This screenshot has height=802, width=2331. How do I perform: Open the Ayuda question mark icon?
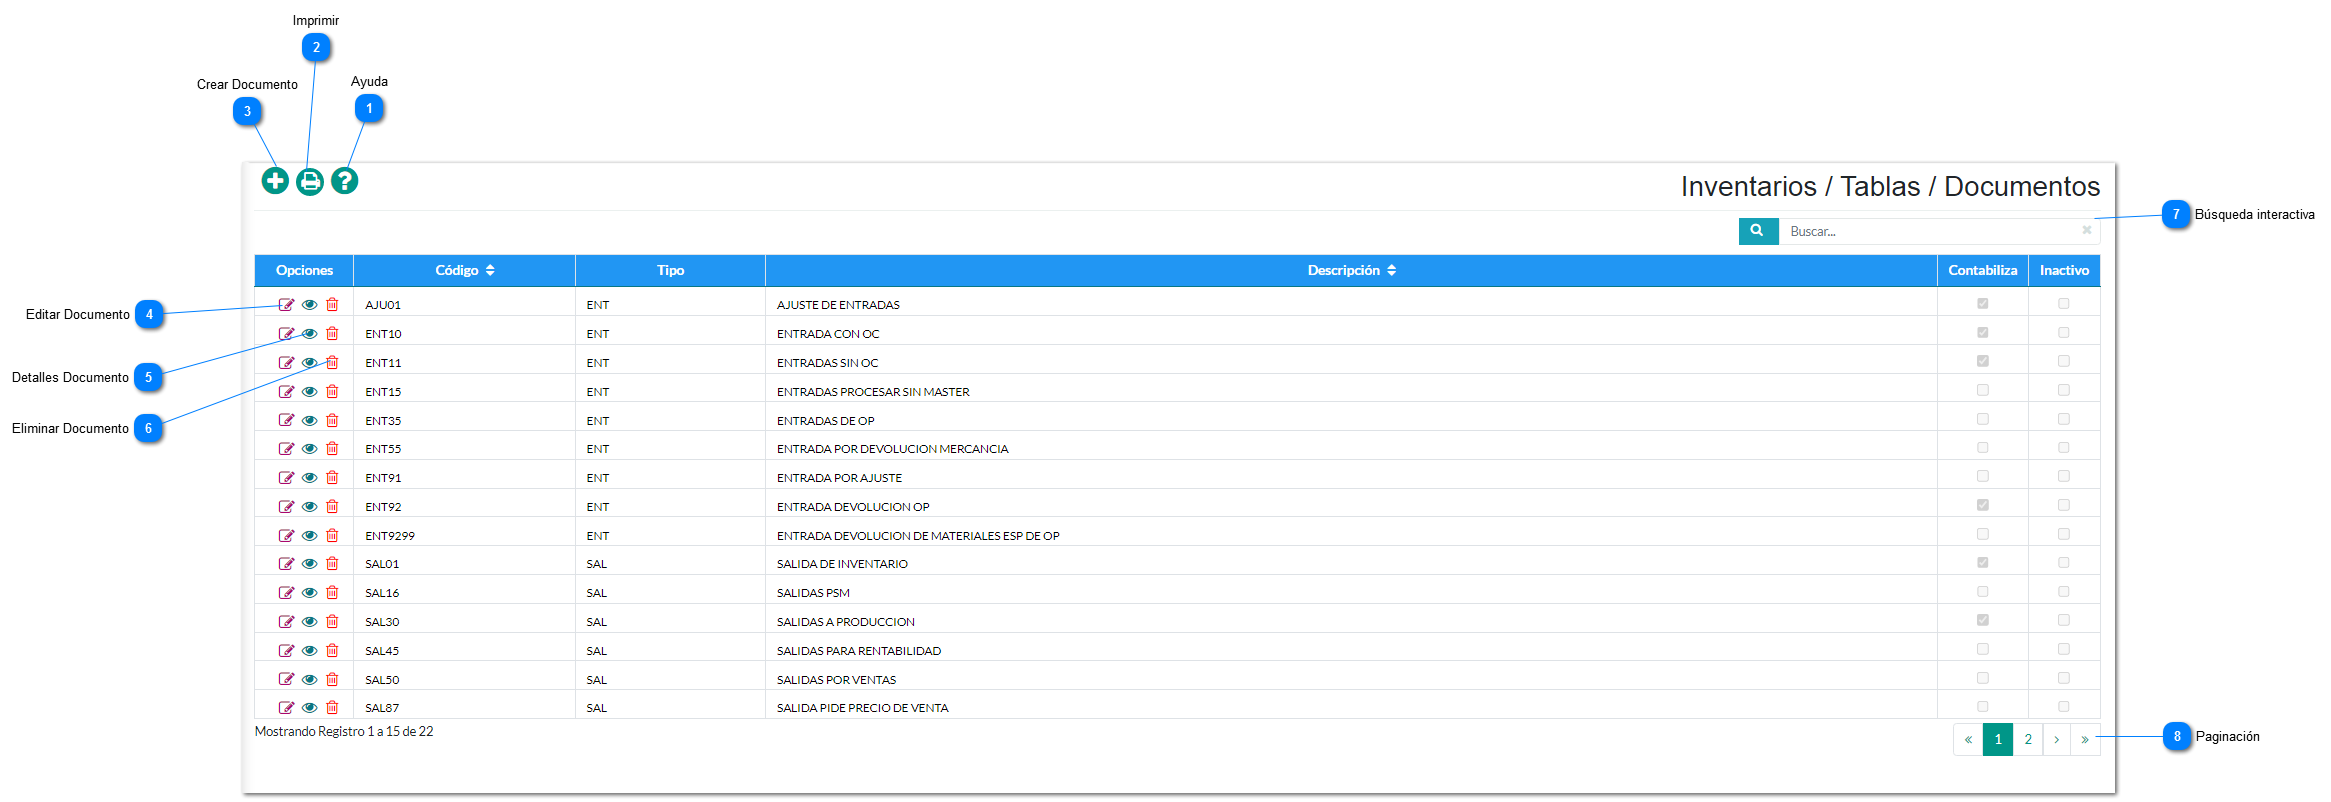(345, 181)
